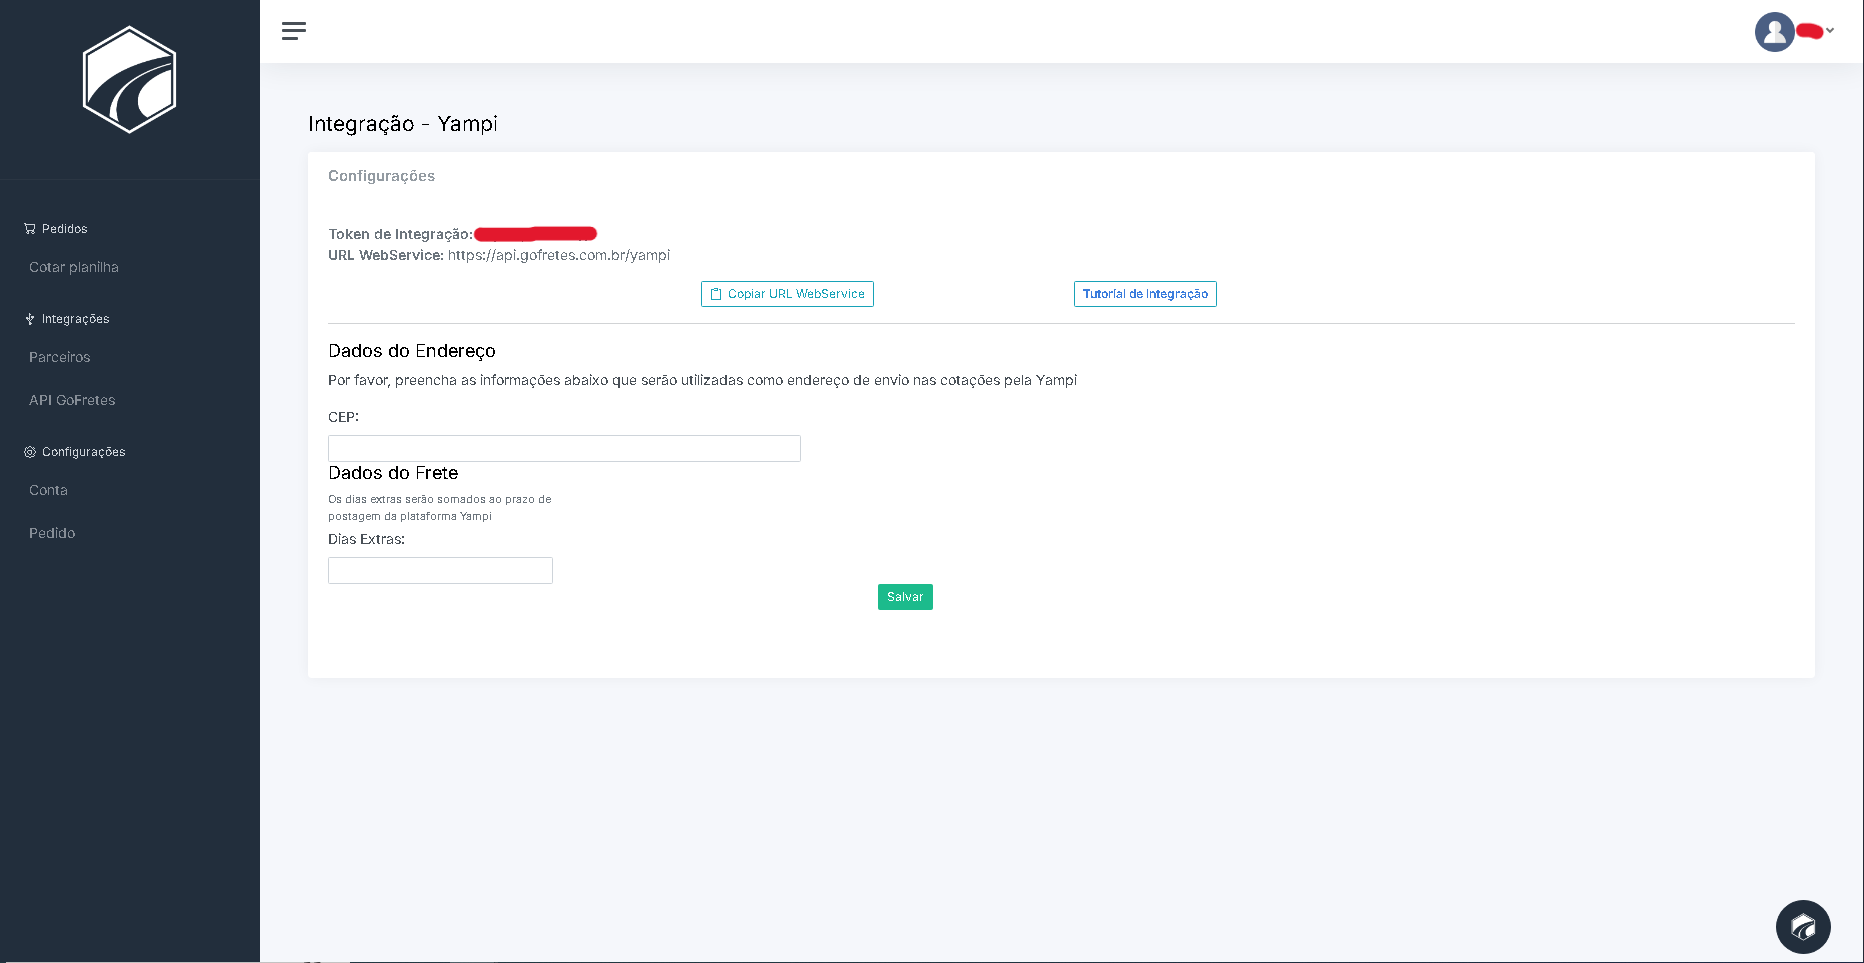
Task: Click the Dados do Frete heading
Action: click(x=393, y=473)
